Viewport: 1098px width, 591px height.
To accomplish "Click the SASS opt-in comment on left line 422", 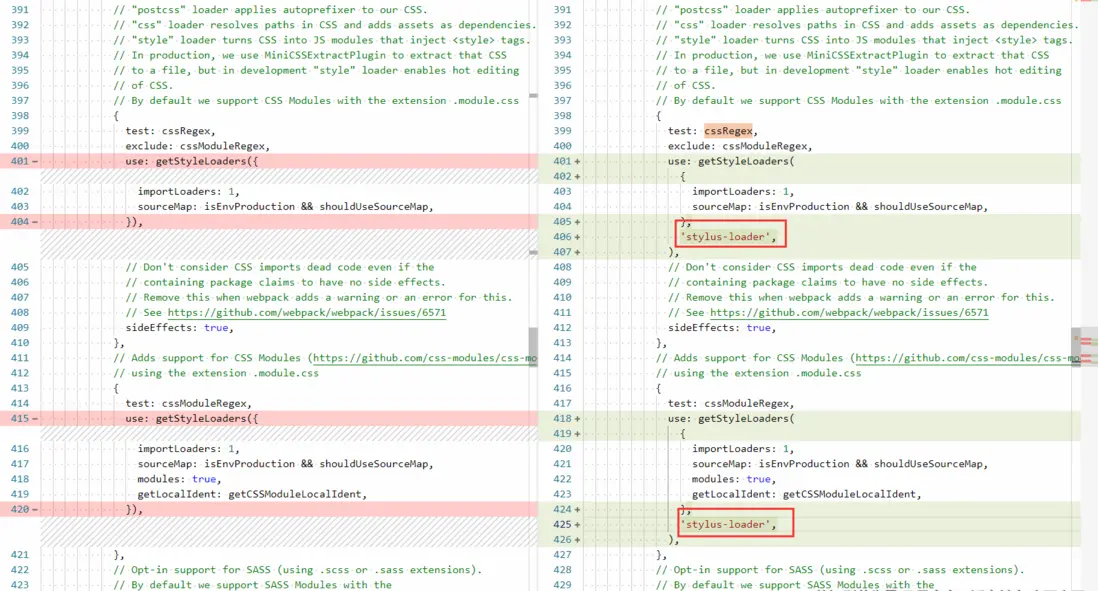I will (298, 570).
